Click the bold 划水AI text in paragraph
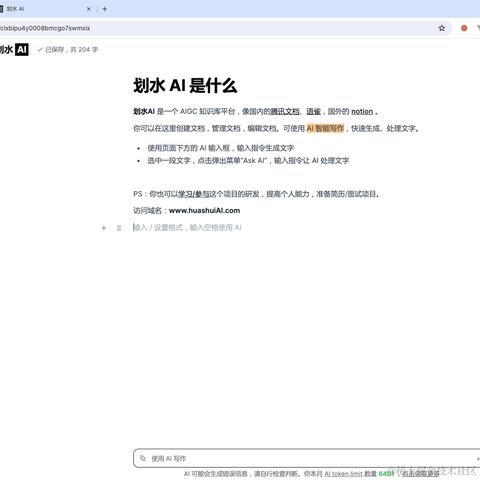This screenshot has width=480, height=480. (x=144, y=111)
